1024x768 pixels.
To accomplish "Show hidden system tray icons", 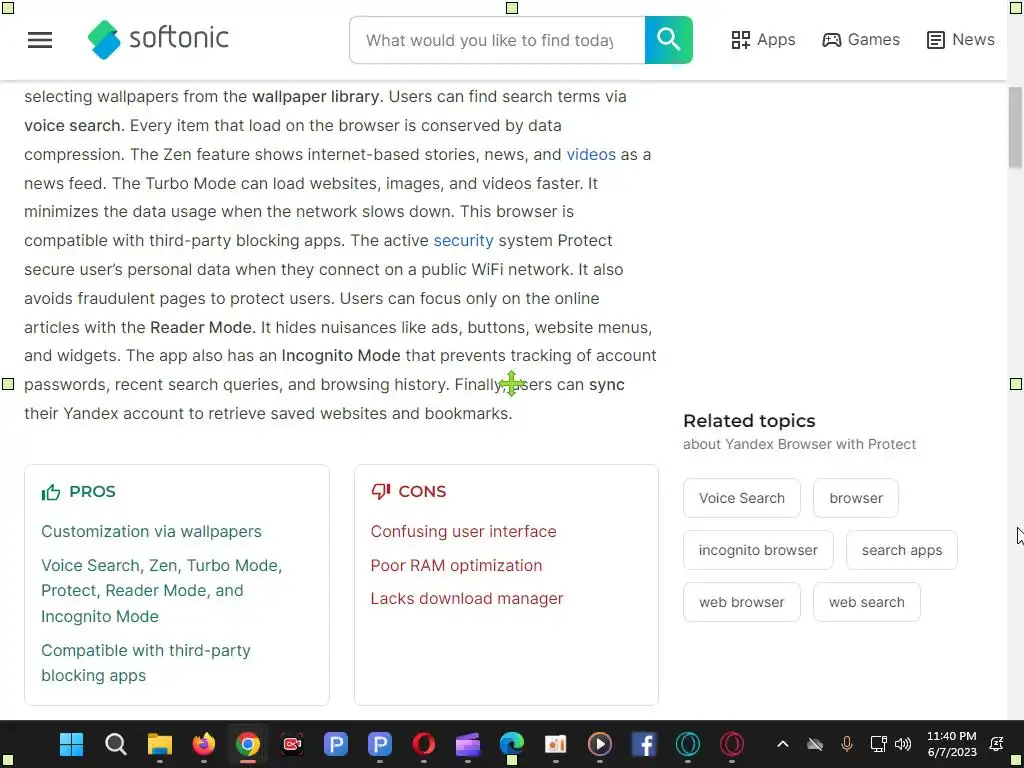I will (782, 744).
